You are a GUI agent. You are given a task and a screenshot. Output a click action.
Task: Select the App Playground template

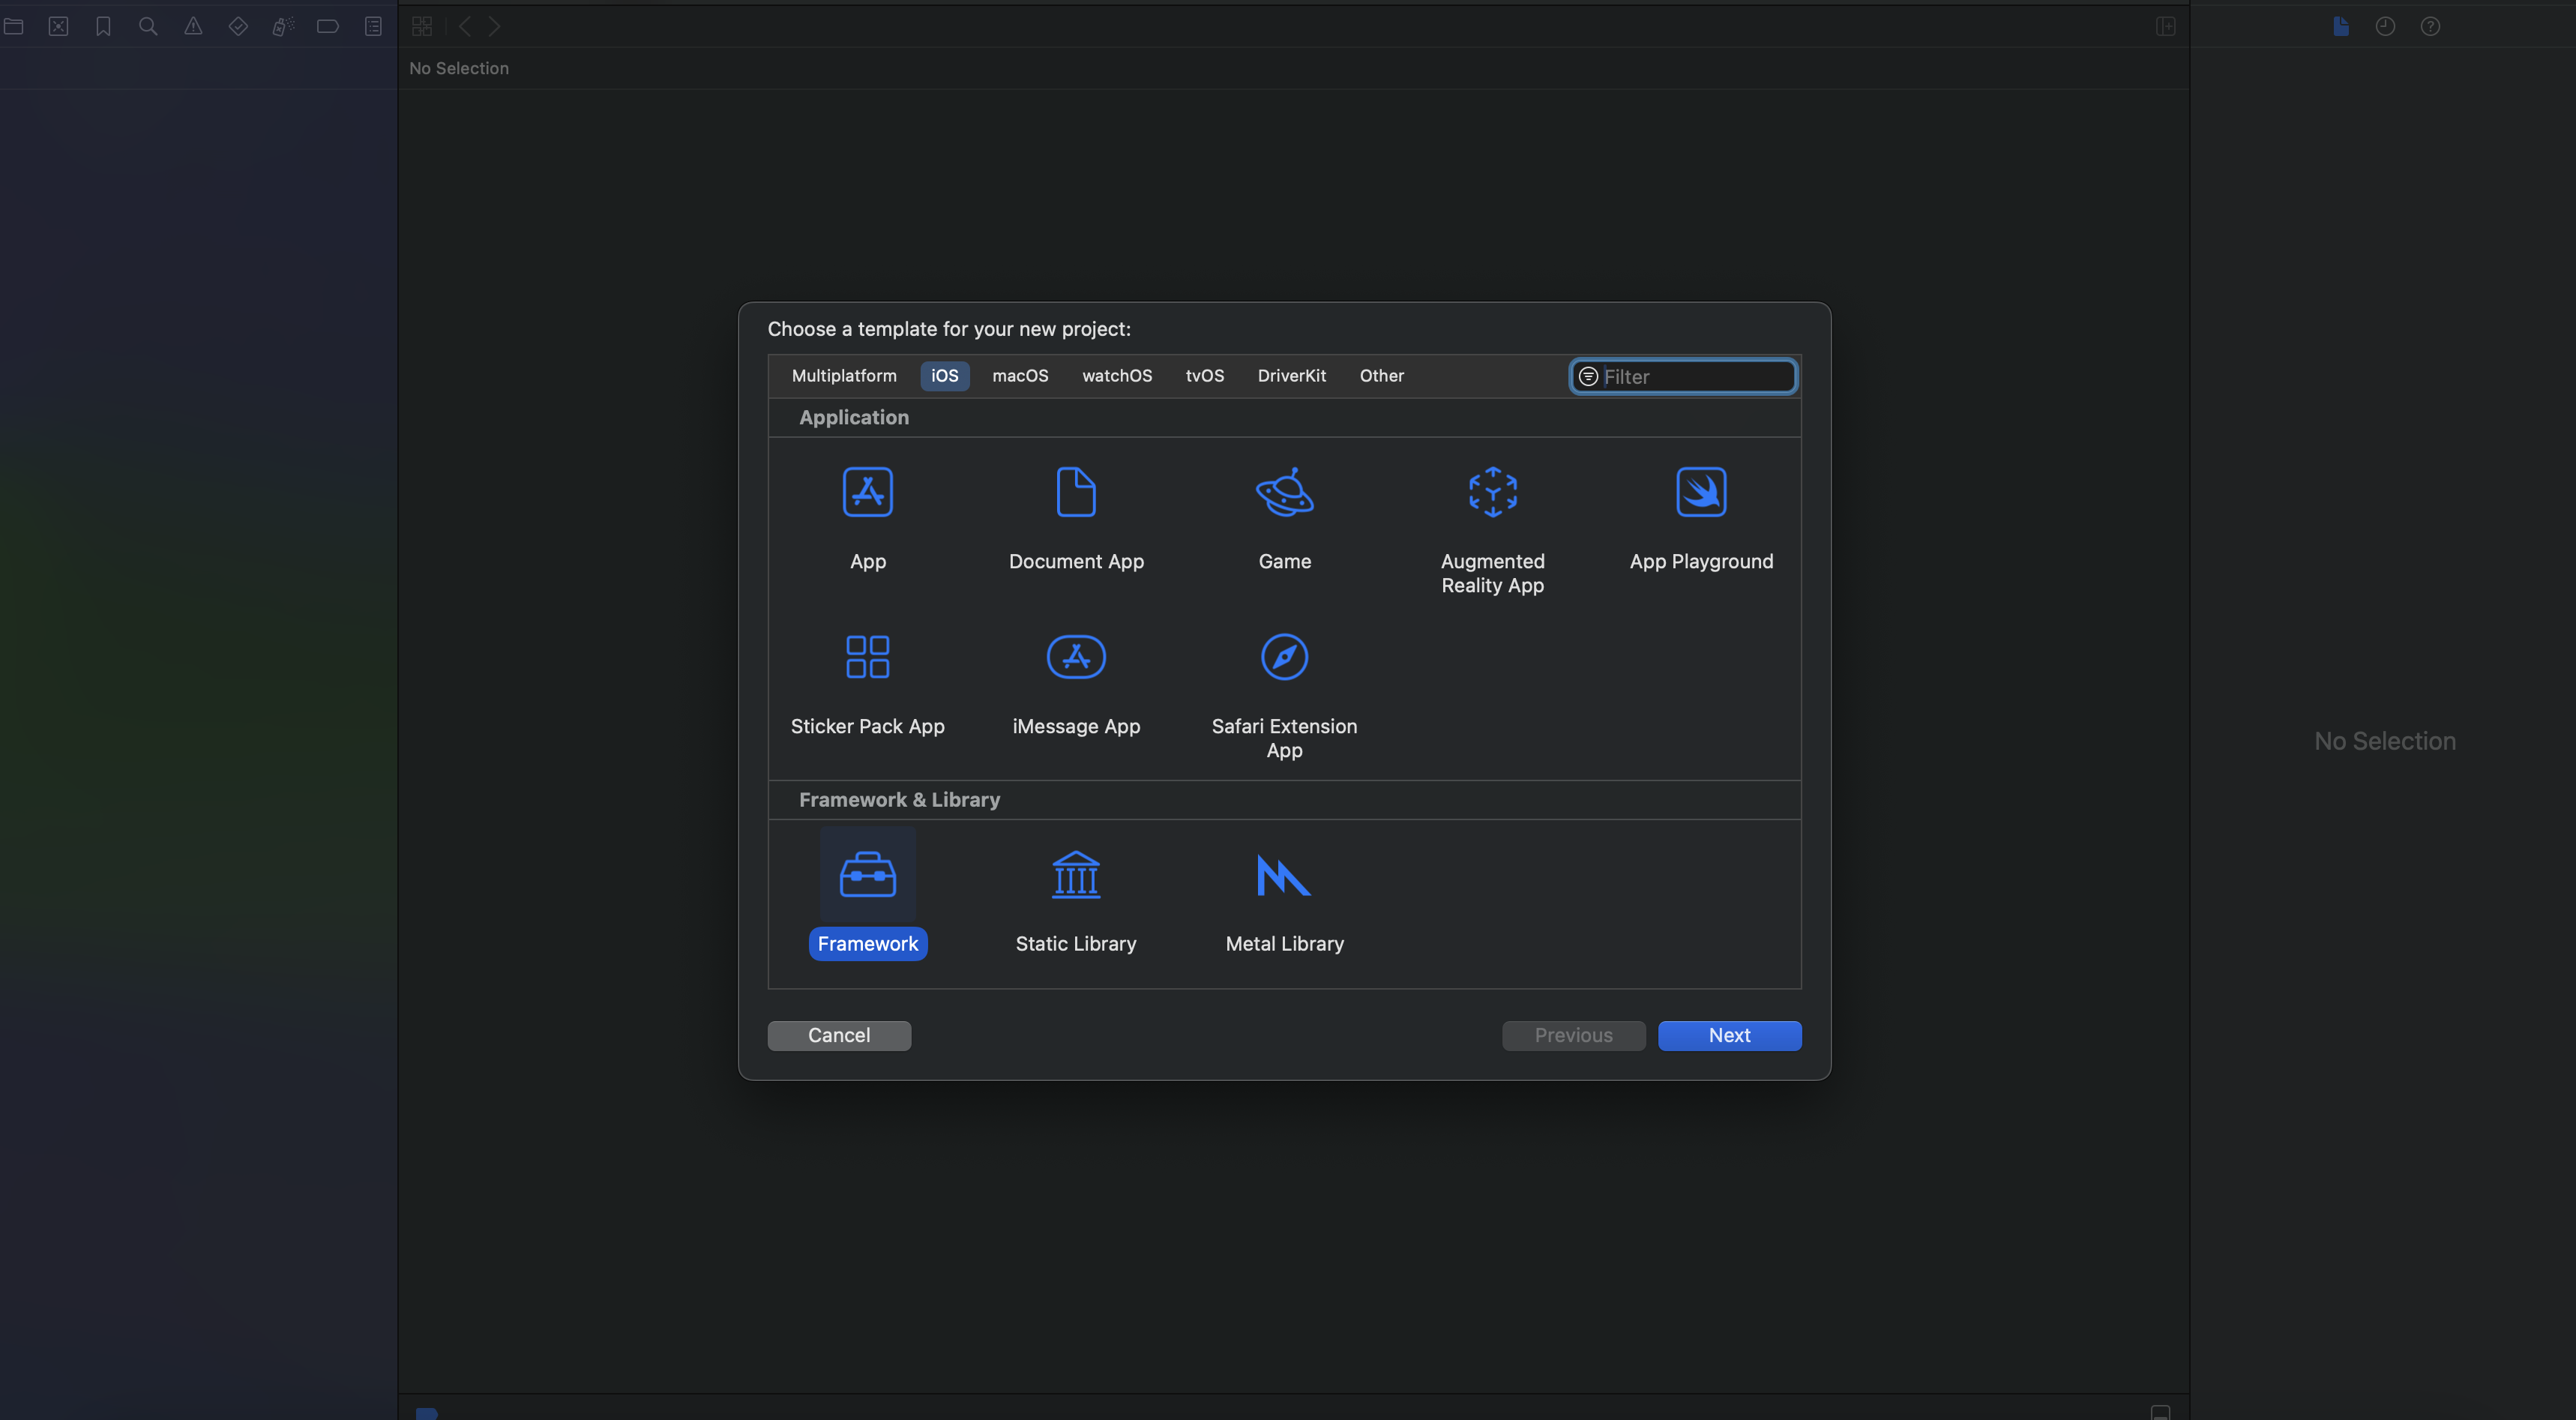[1701, 518]
